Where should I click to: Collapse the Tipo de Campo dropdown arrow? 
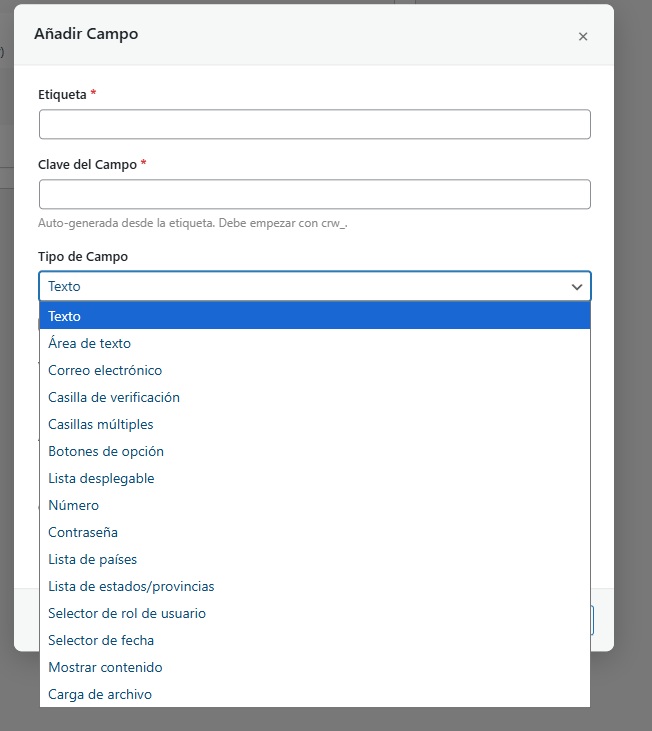tap(577, 287)
